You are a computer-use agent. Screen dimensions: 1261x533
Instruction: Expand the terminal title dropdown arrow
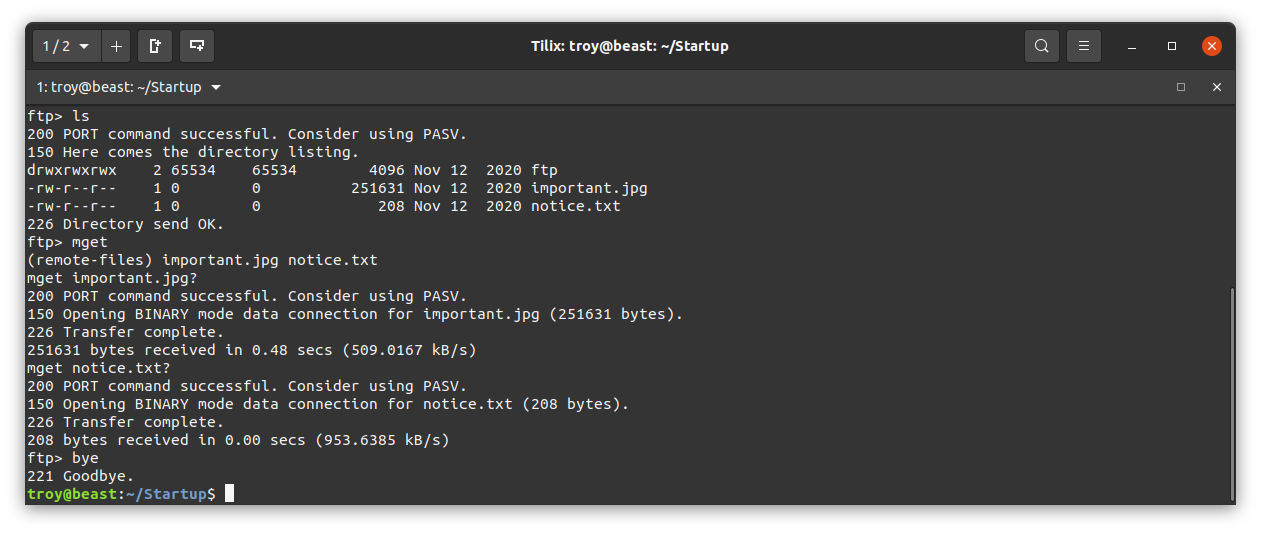coord(216,87)
